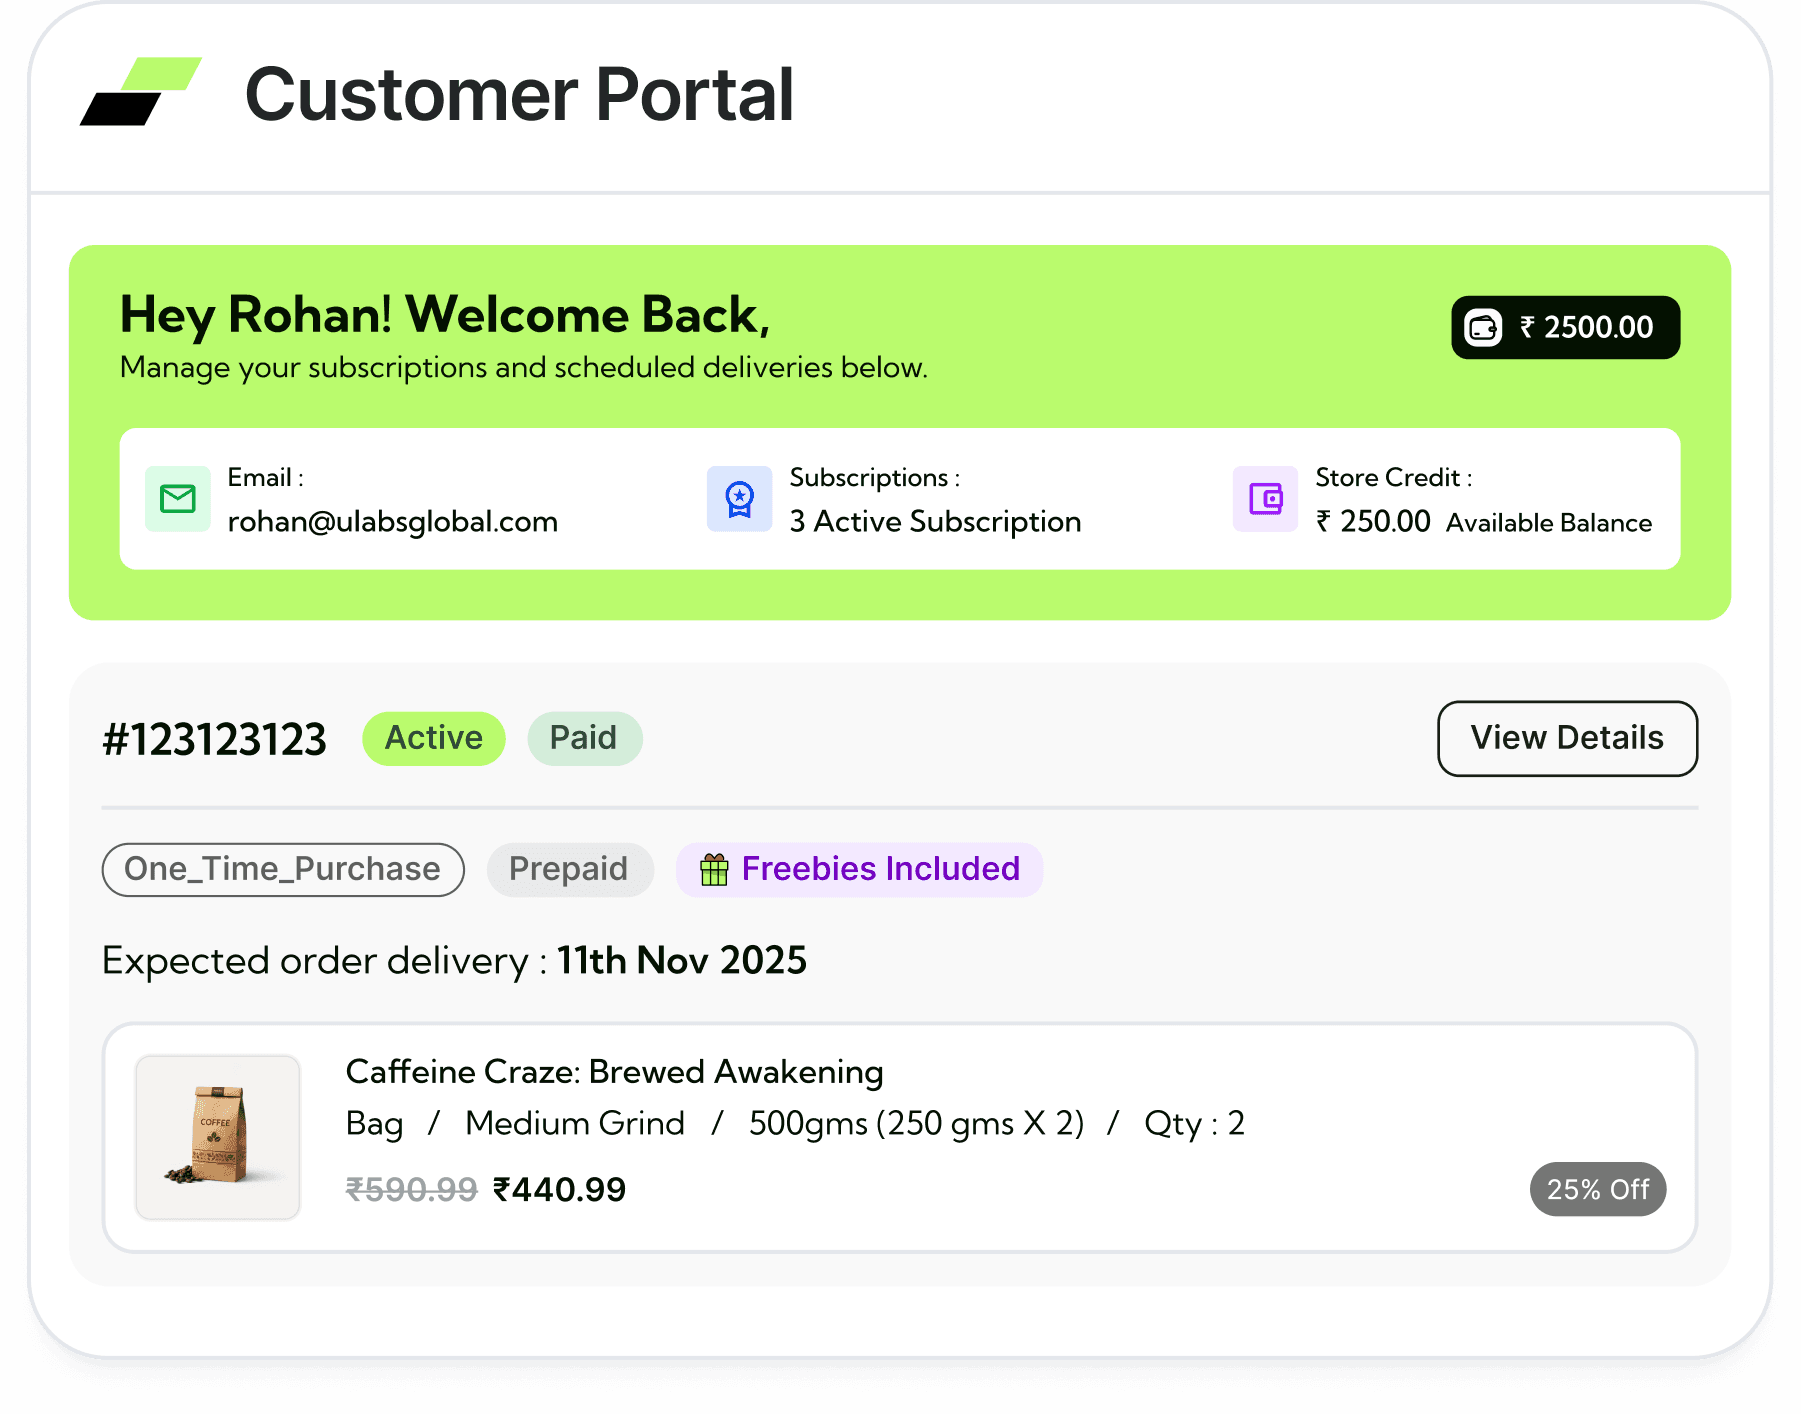Click the Manage your subscriptions subtitle
This screenshot has height=1414, width=1801.
coord(524,368)
